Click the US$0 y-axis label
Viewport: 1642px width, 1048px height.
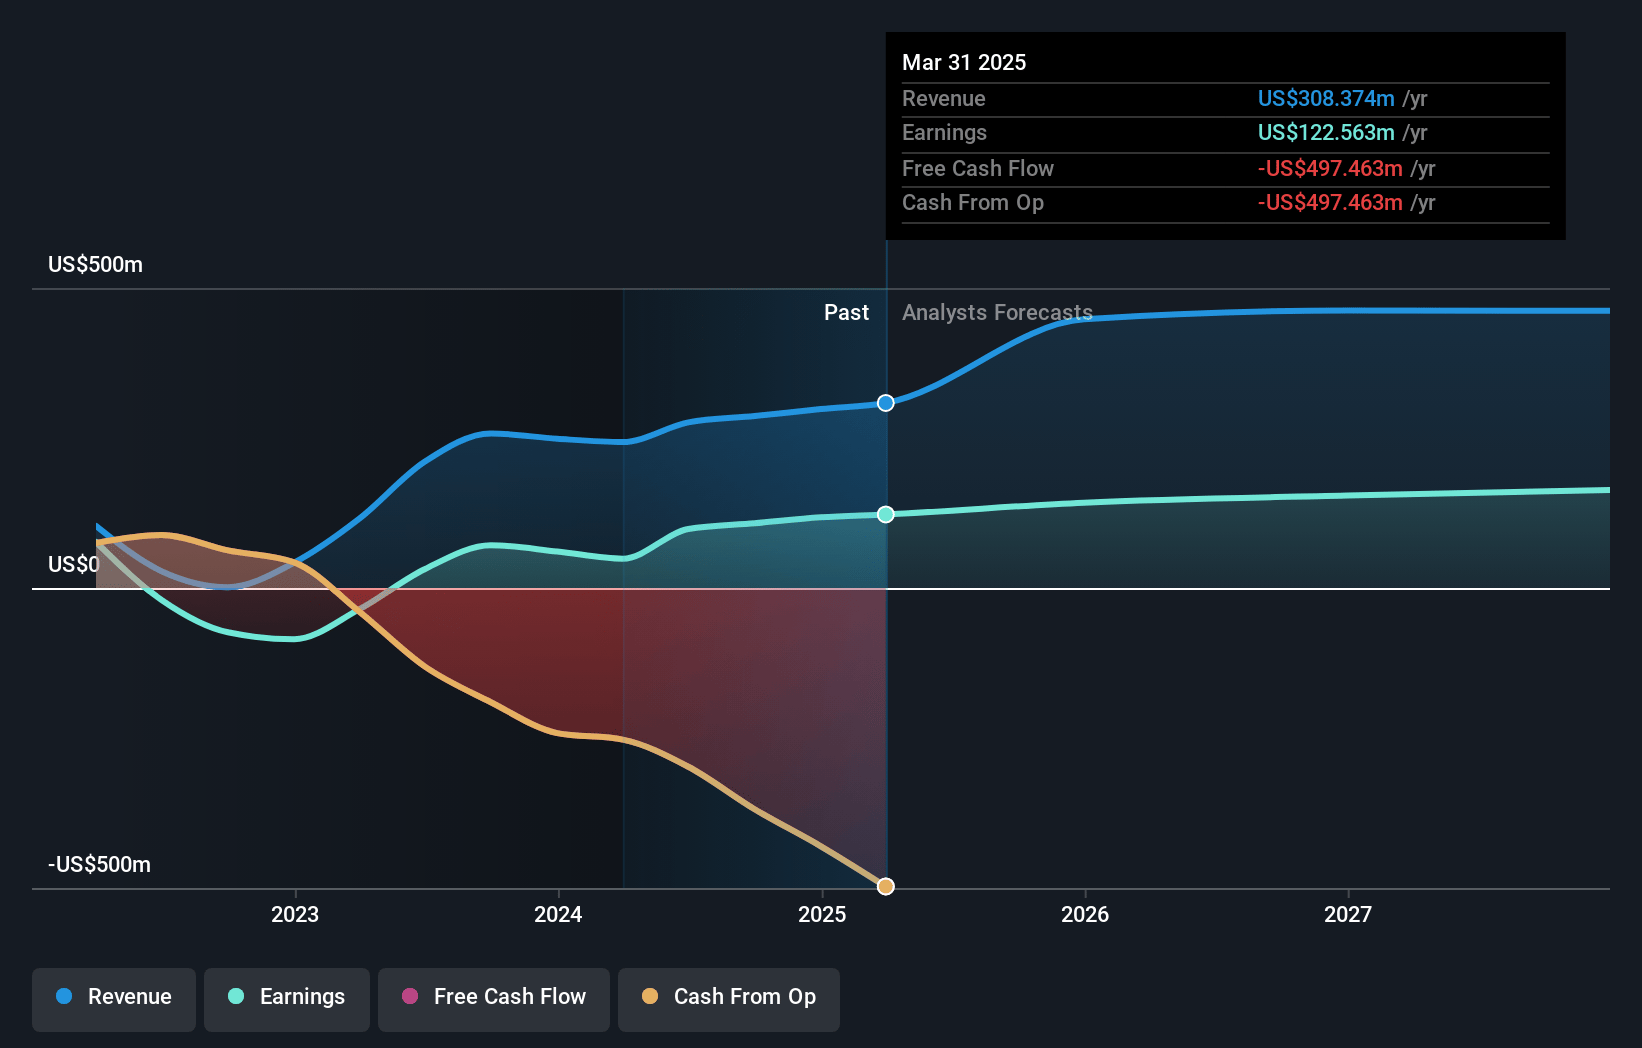pos(74,565)
